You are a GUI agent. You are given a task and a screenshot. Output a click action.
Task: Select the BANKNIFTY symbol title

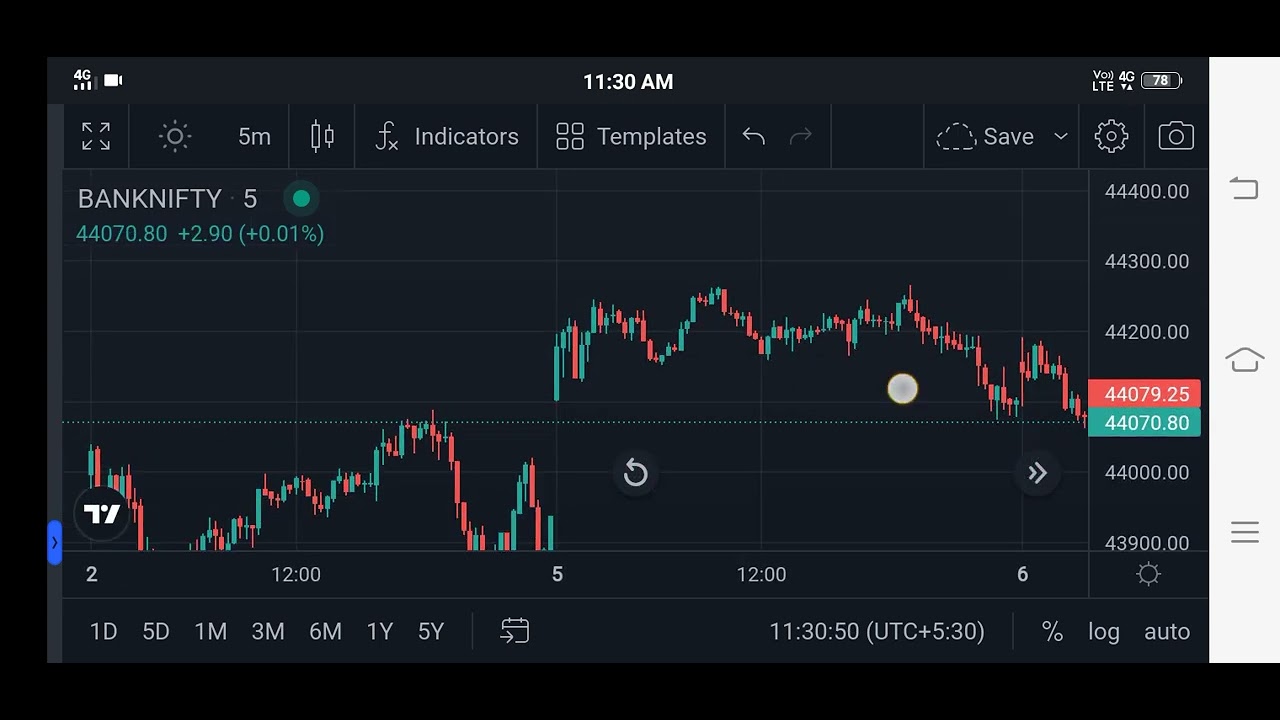[150, 199]
